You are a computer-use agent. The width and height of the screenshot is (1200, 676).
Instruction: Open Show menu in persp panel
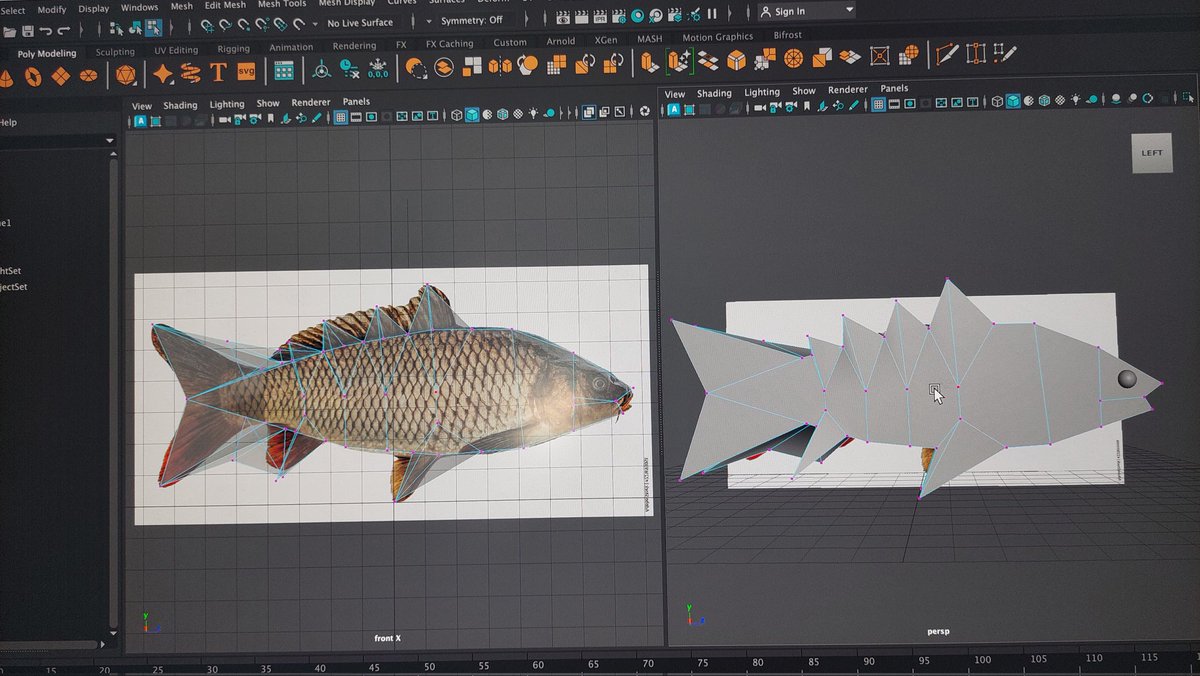804,91
